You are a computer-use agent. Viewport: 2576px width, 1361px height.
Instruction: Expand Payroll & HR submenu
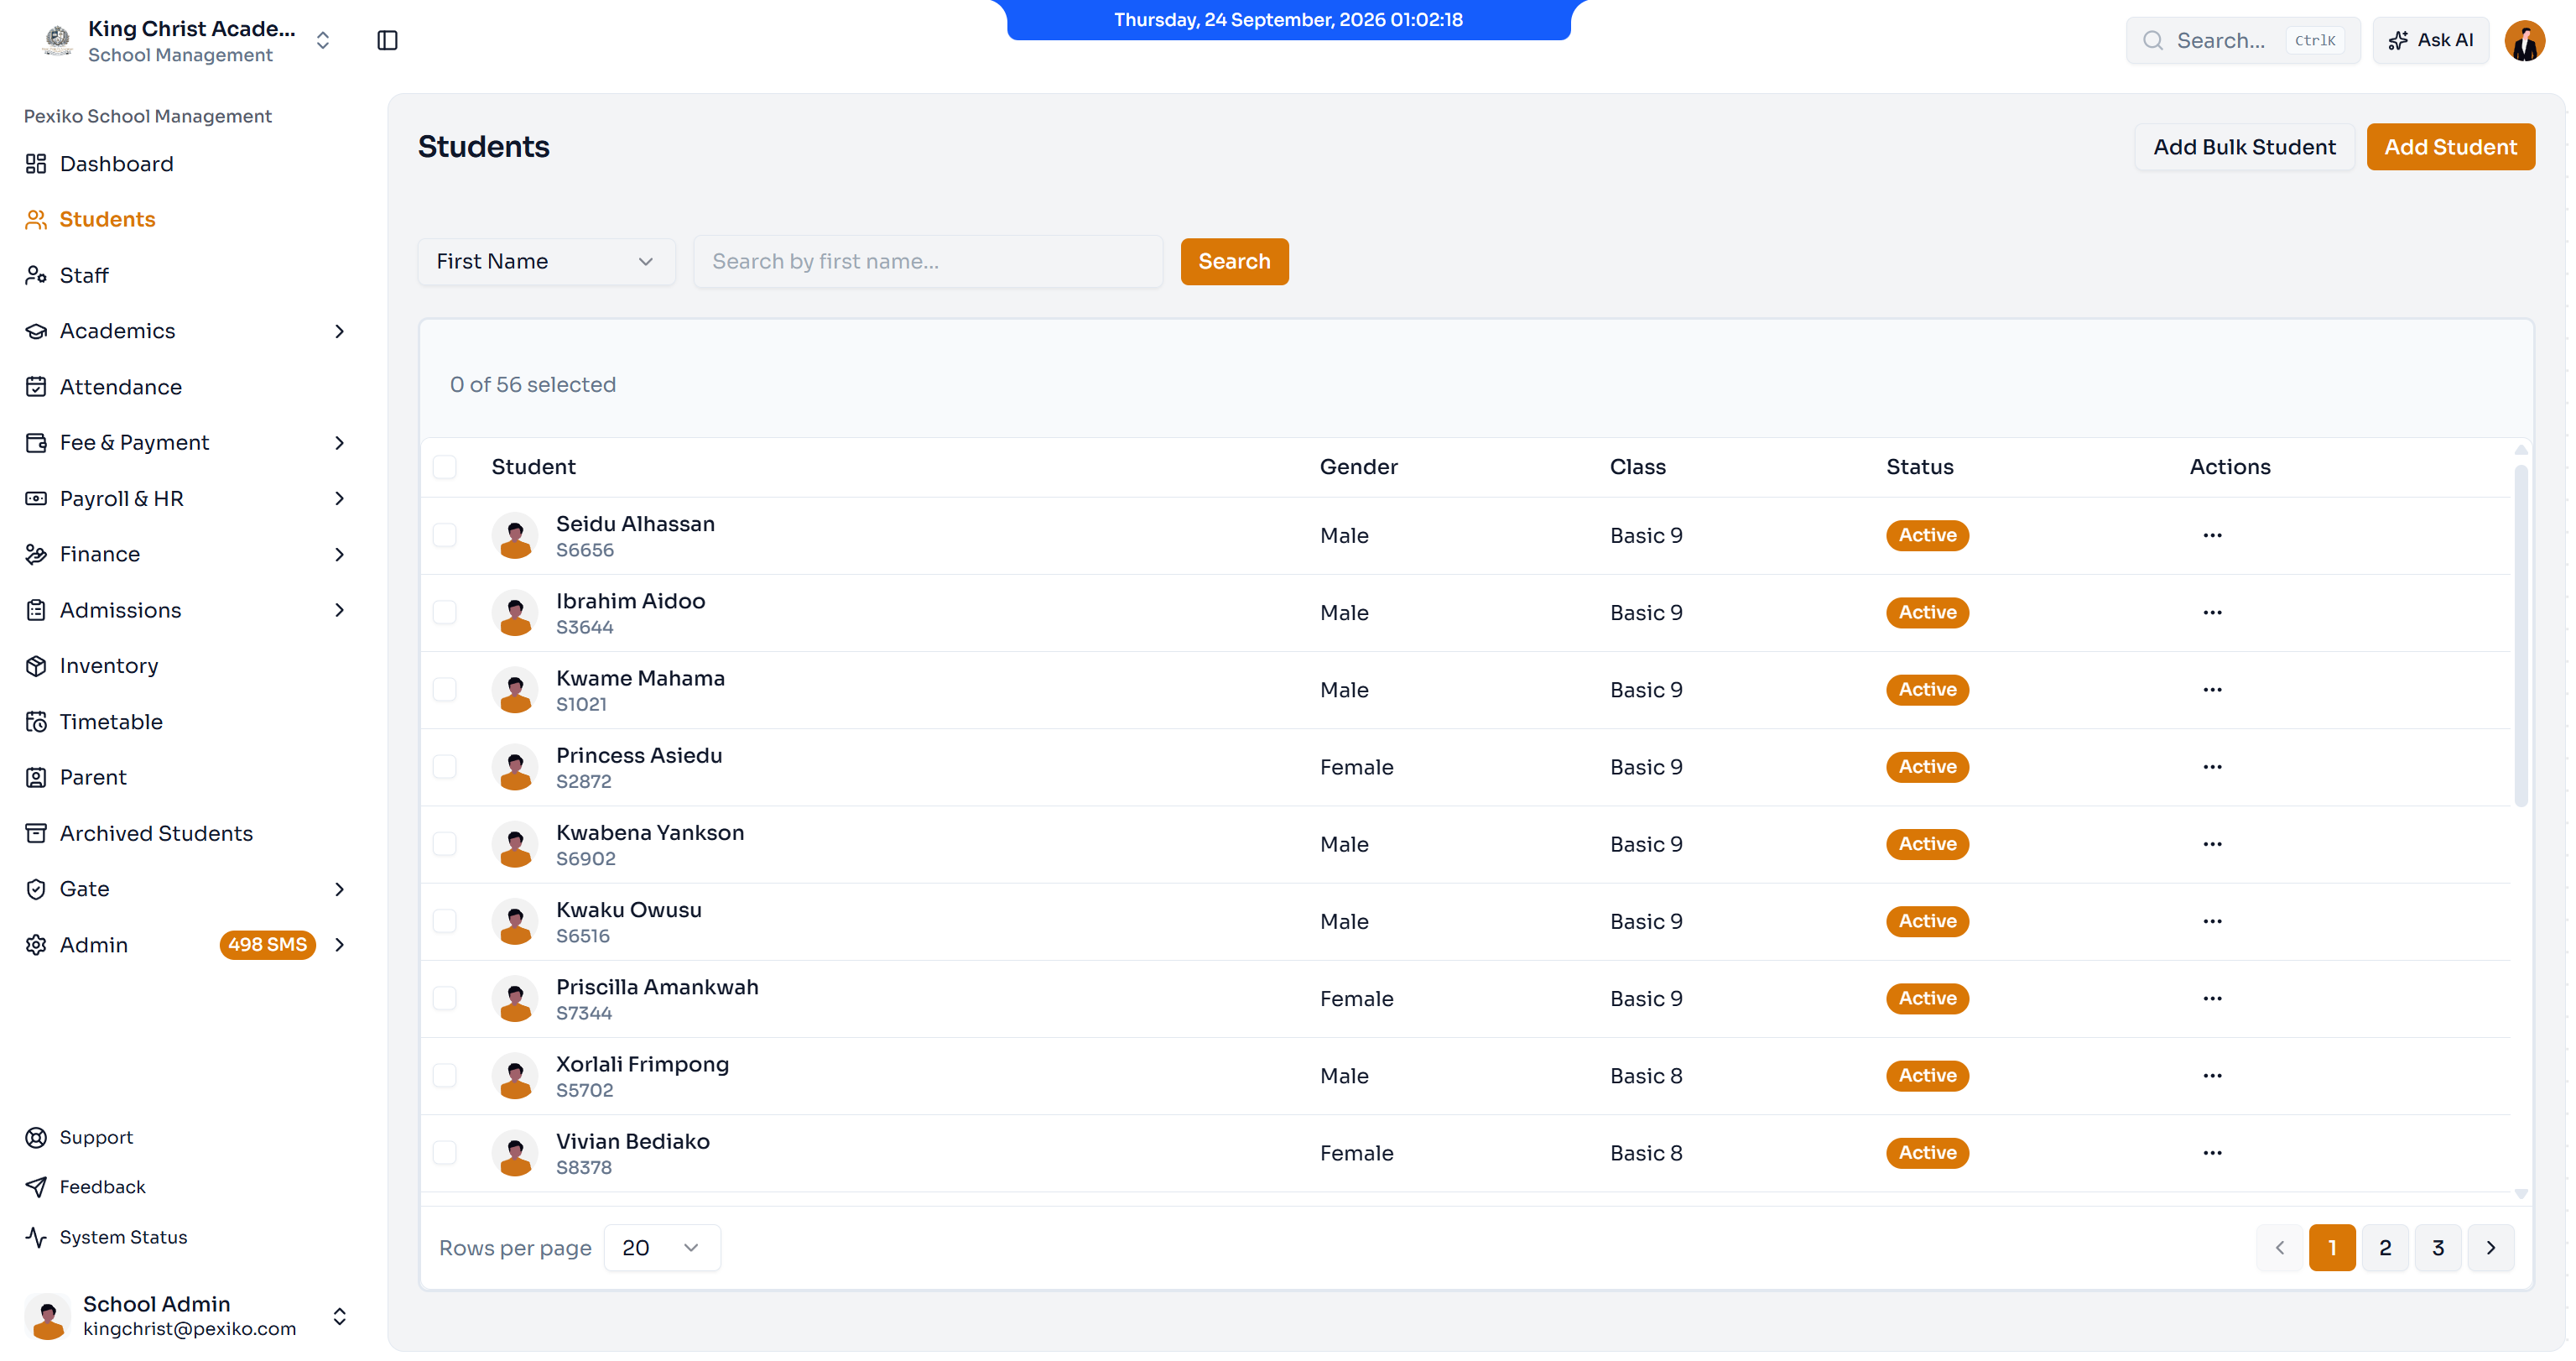(x=187, y=498)
